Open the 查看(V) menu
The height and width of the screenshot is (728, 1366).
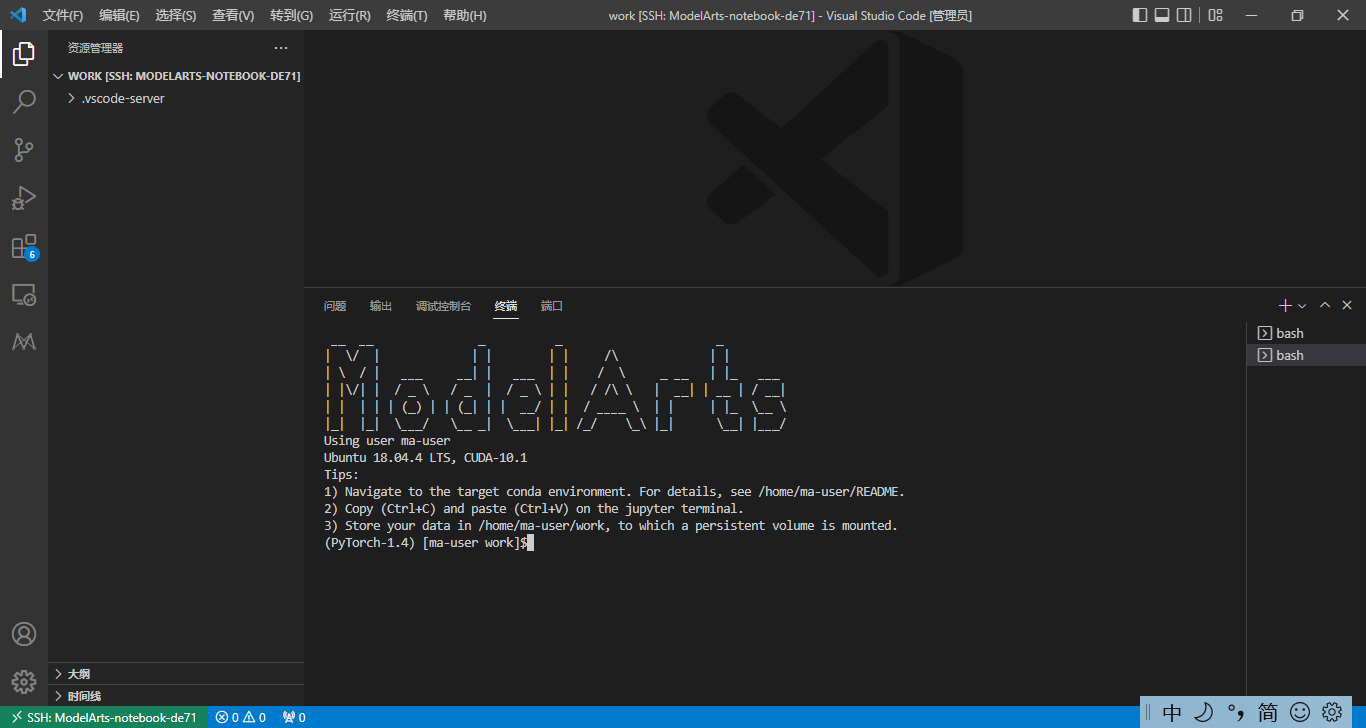coord(233,15)
